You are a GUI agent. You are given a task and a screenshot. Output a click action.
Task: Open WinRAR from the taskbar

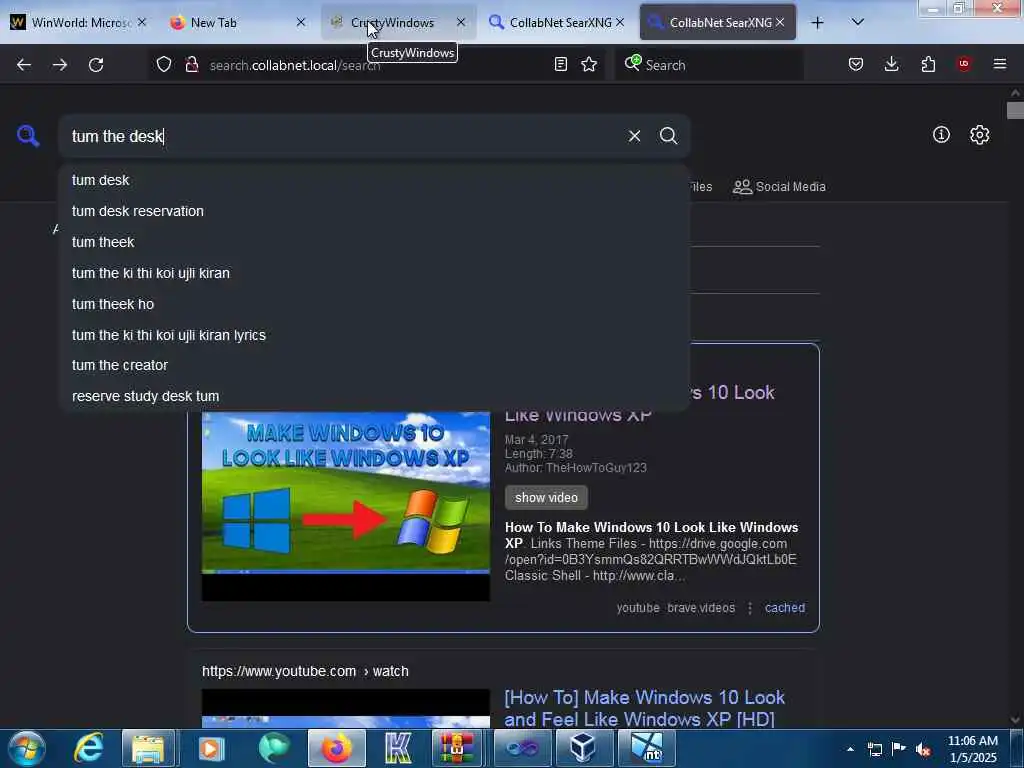coord(456,748)
